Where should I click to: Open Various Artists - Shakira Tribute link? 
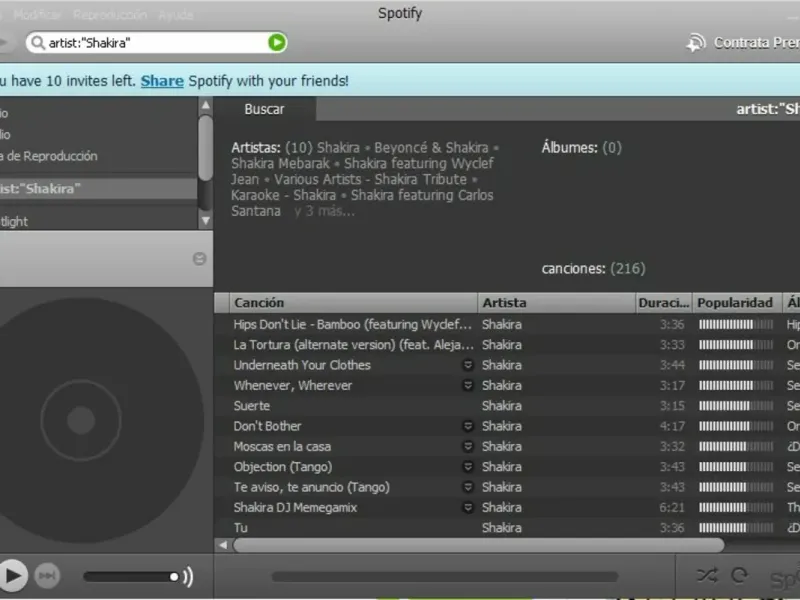point(370,179)
